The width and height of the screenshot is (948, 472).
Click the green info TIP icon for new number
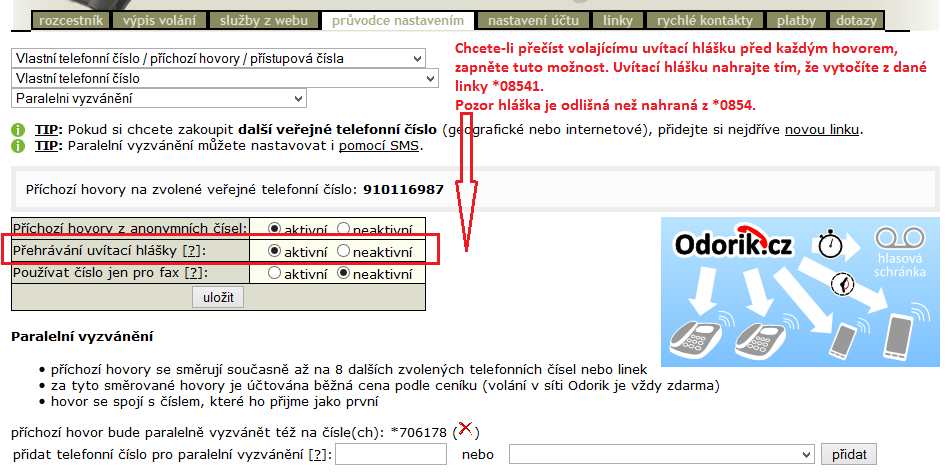coord(18,131)
